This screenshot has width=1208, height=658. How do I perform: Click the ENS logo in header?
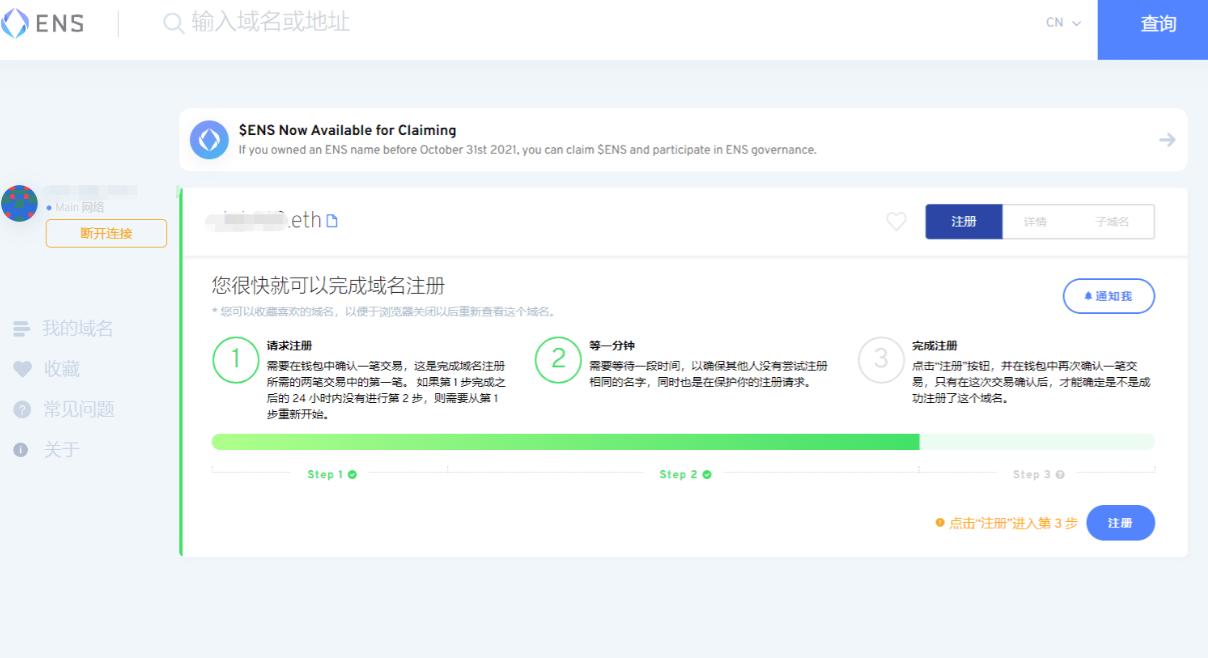coord(43,24)
